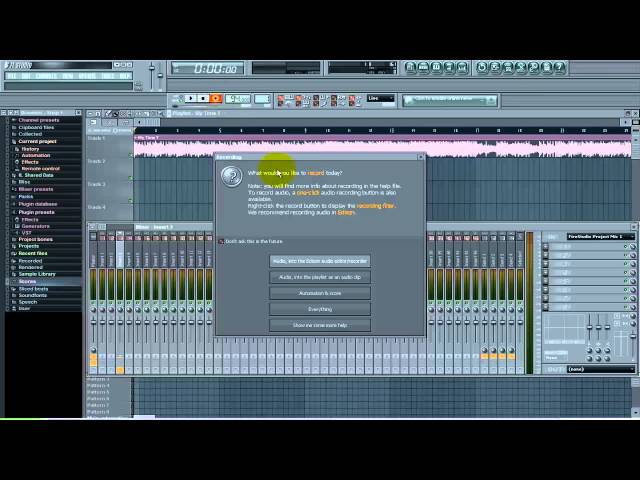Click the "Everything" button
Viewport: 640px width, 480px height.
[320, 309]
